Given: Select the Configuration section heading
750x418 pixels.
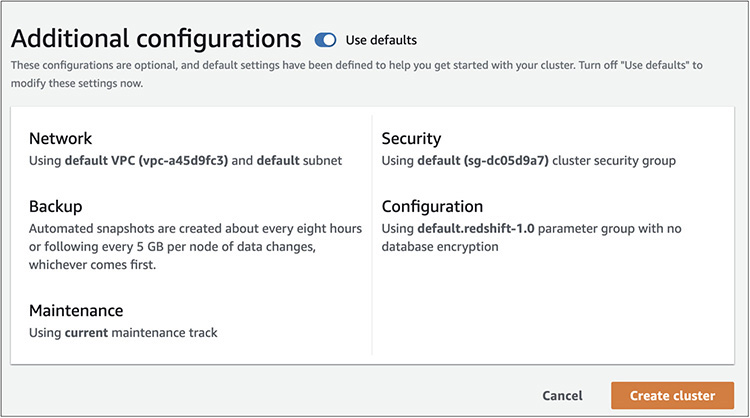Looking at the screenshot, I should click(432, 206).
